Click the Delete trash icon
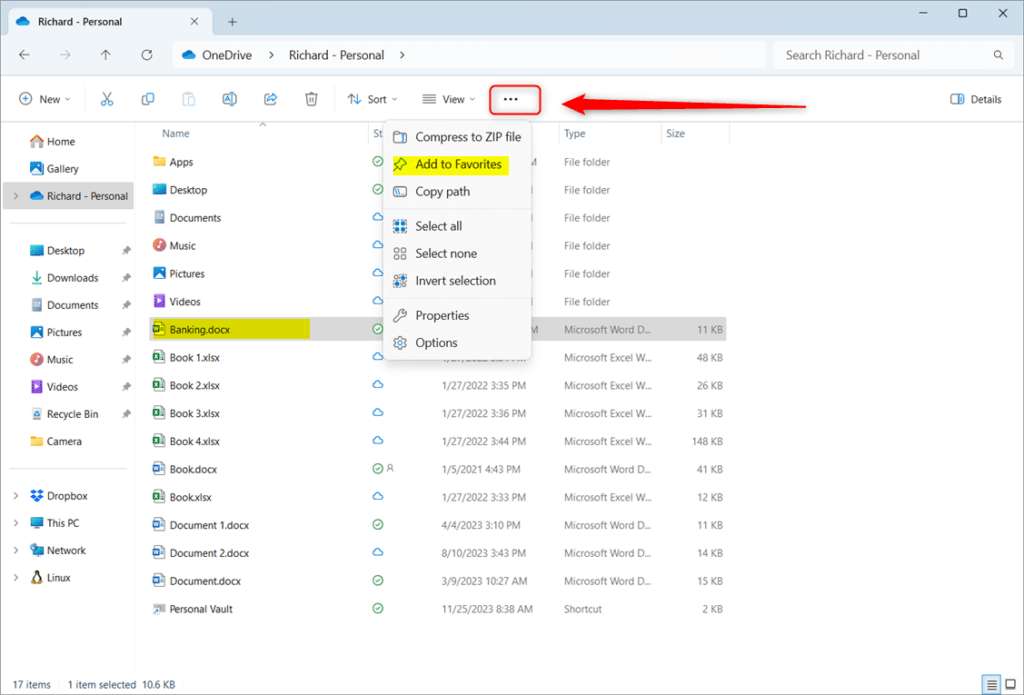1024x695 pixels. [x=311, y=99]
